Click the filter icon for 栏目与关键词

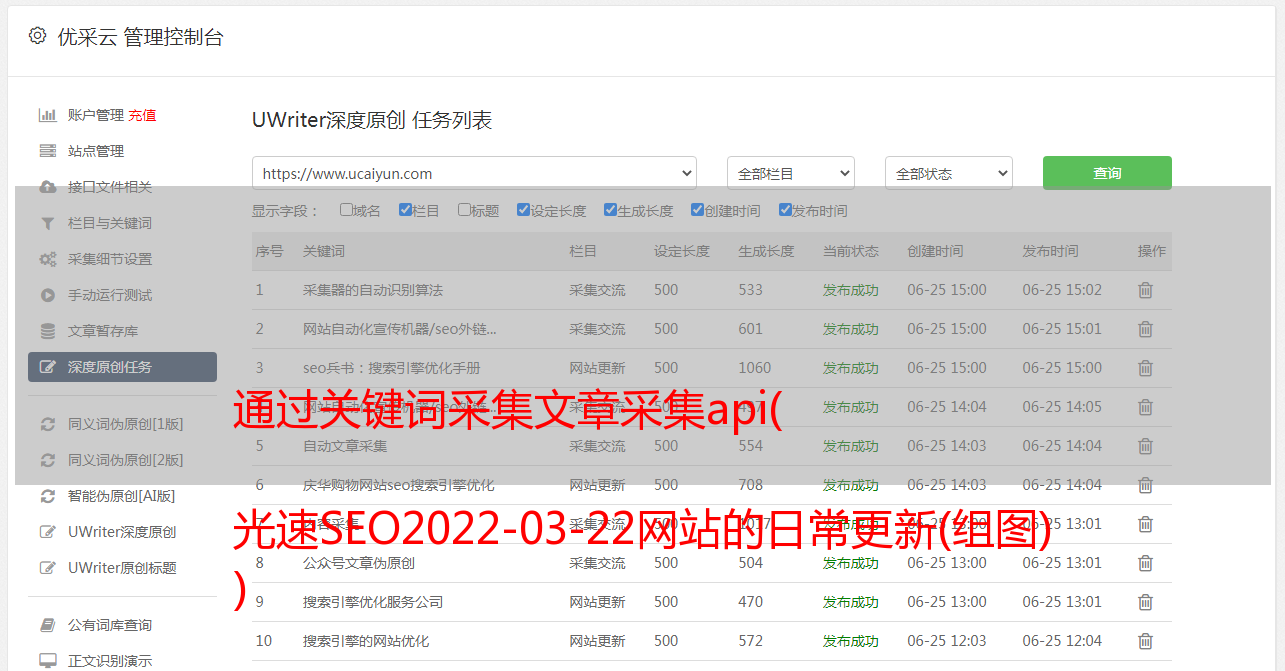point(47,223)
